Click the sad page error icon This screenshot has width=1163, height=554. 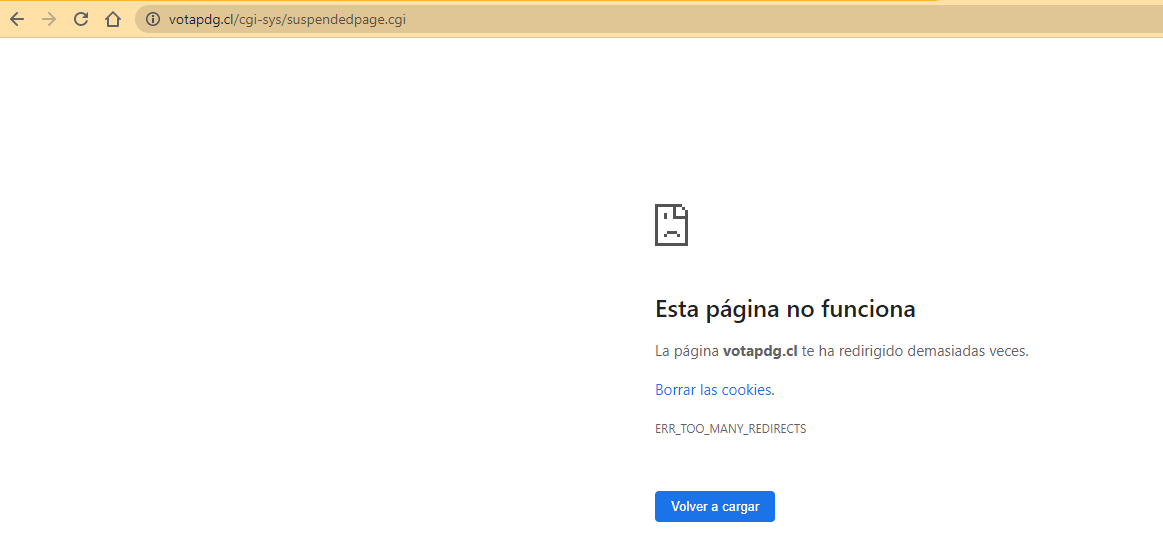point(671,225)
